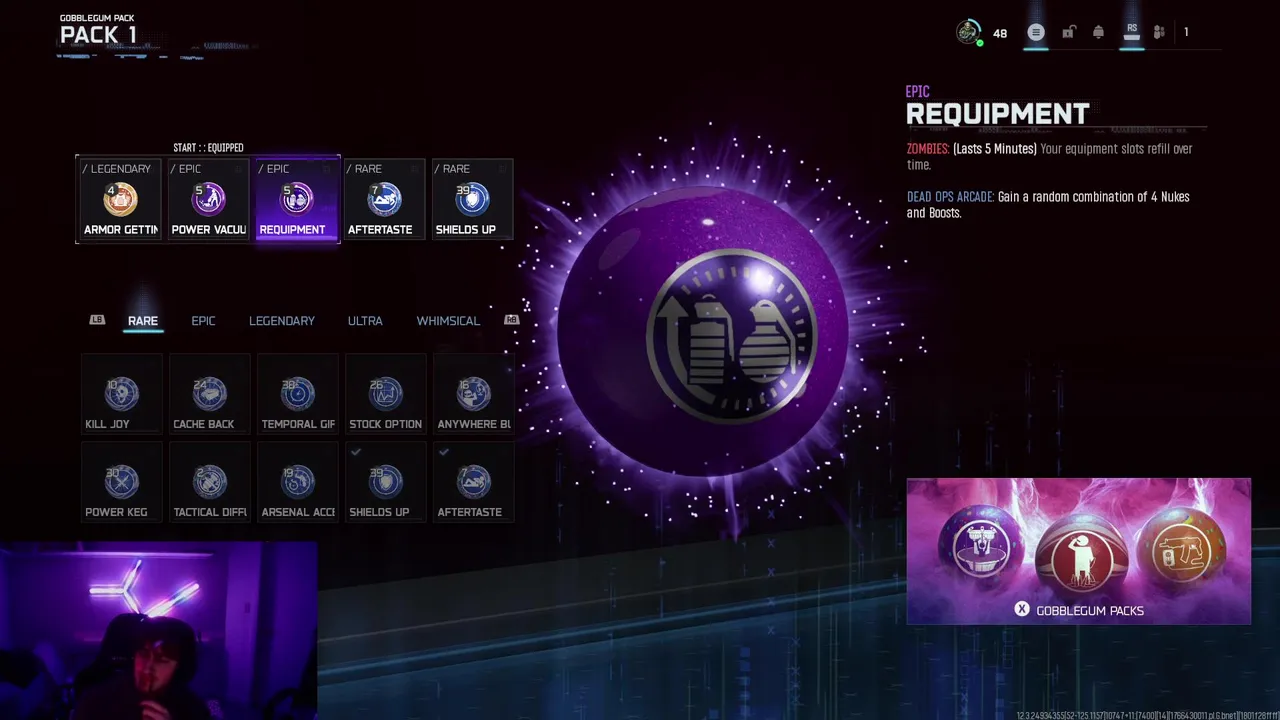The width and height of the screenshot is (1280, 720).
Task: Select the equipped Armor Getting legendary gobblegum
Action: [x=120, y=200]
